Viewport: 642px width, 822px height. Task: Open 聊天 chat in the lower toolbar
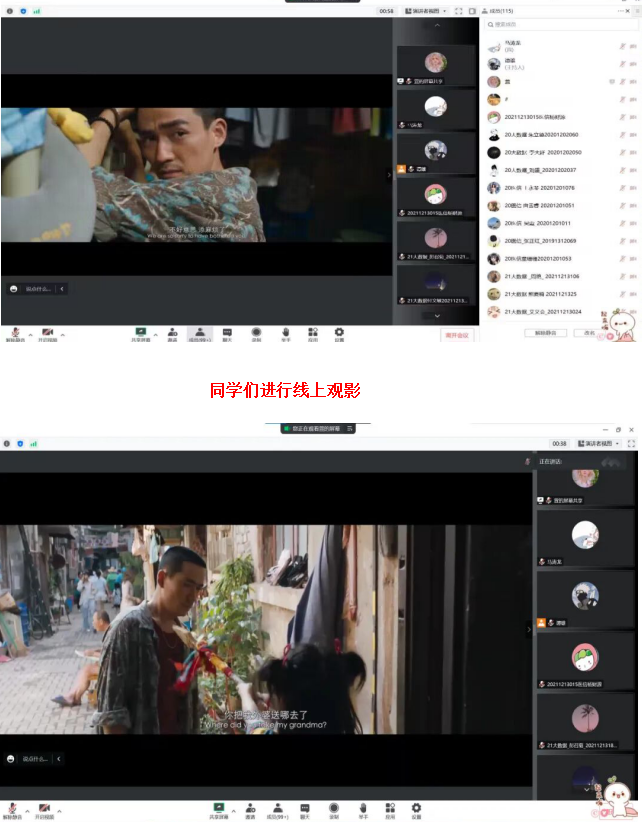[x=304, y=810]
